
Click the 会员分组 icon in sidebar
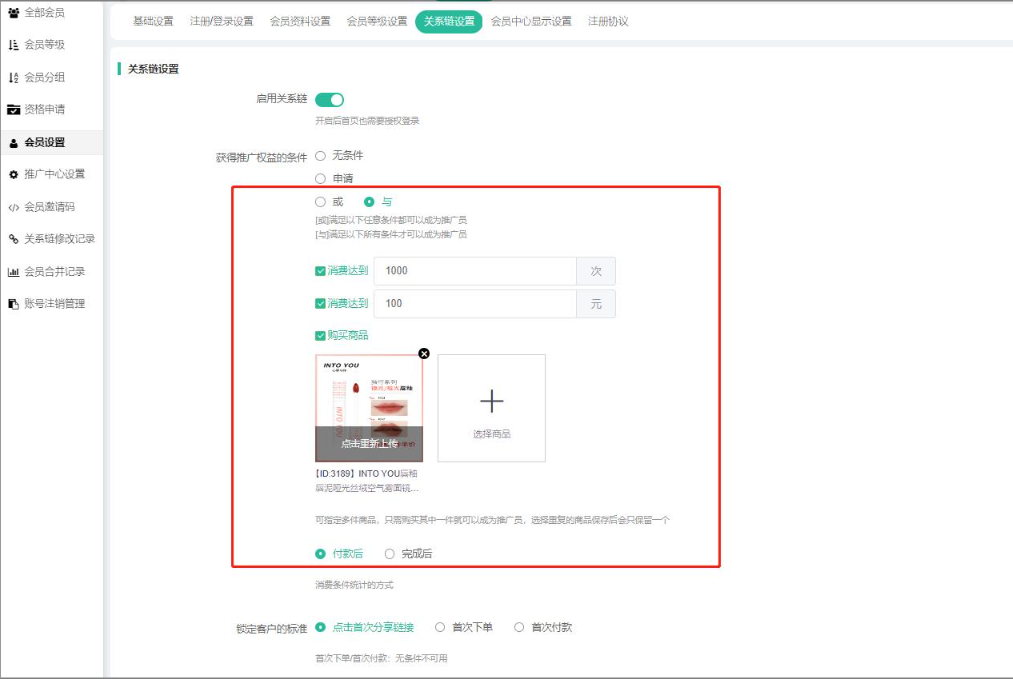13,78
